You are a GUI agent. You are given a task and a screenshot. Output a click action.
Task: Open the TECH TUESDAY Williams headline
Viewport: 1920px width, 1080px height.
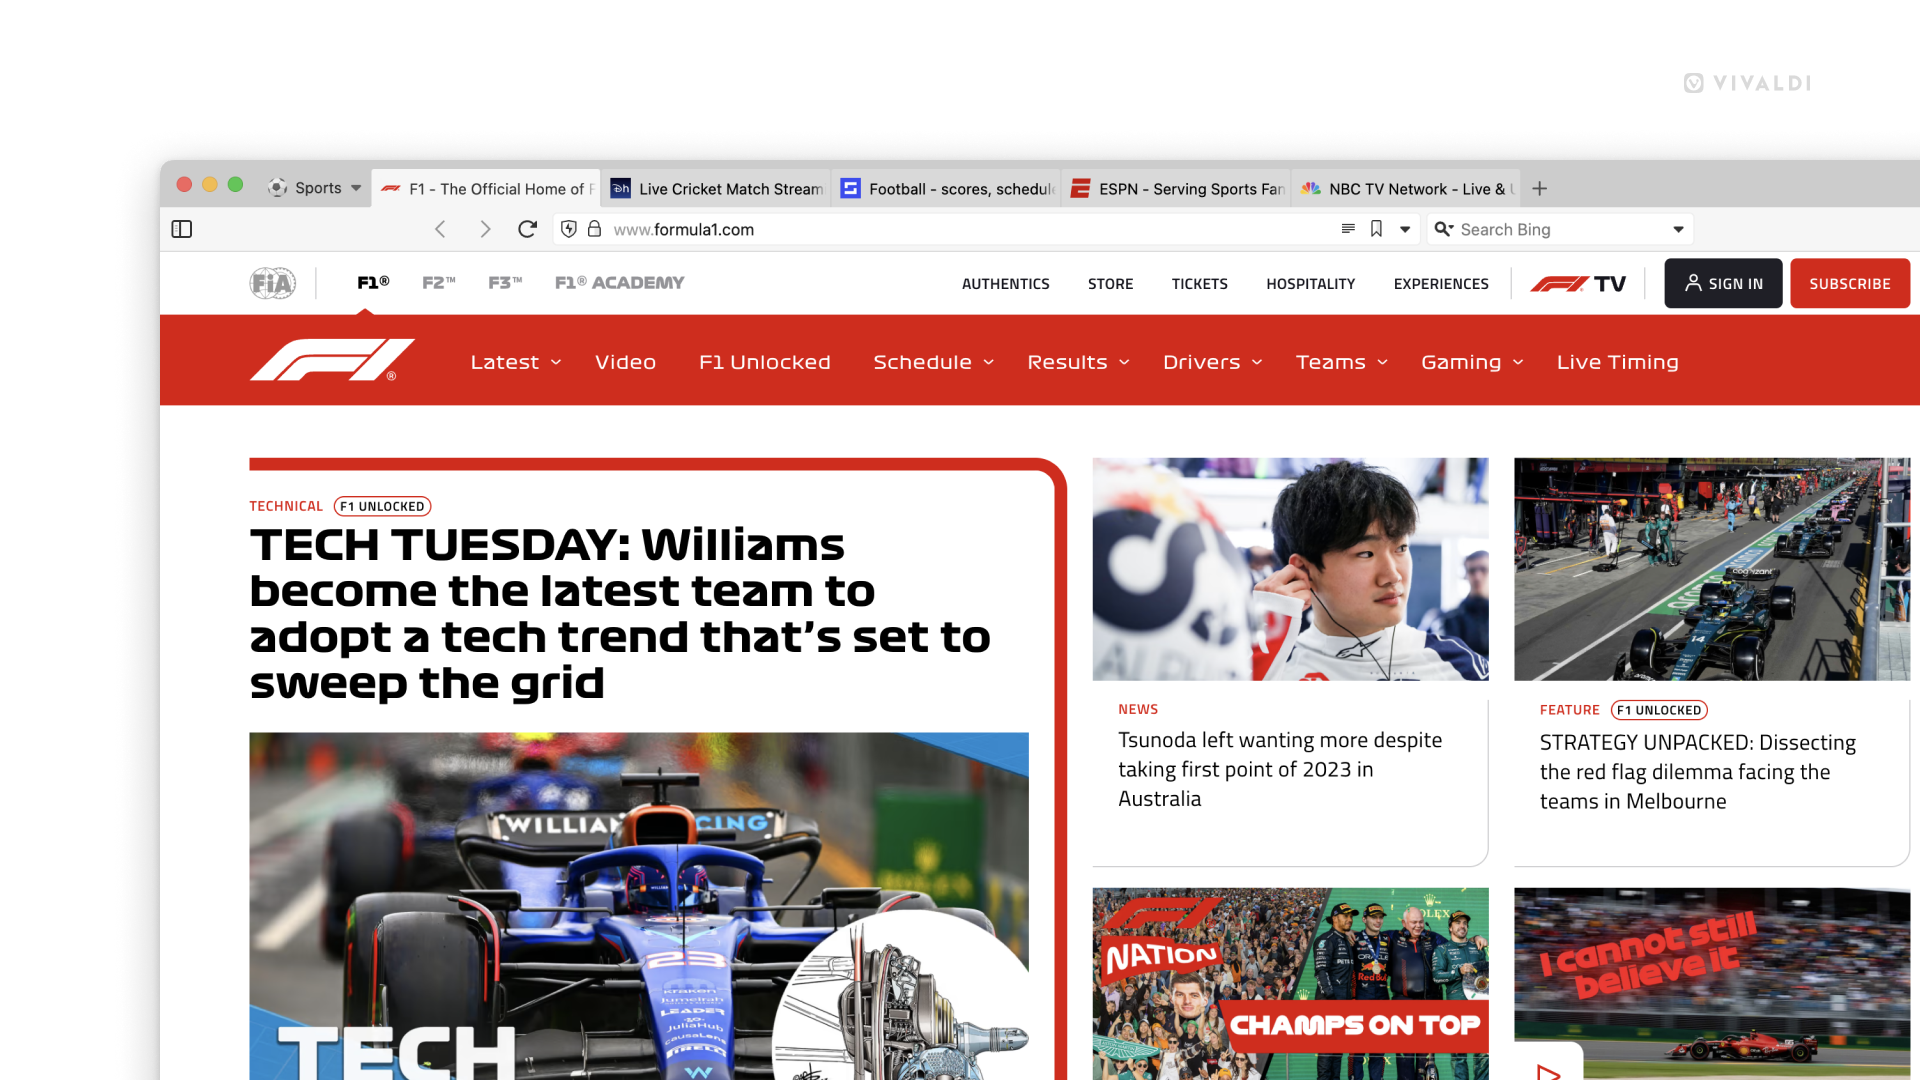[x=620, y=614]
